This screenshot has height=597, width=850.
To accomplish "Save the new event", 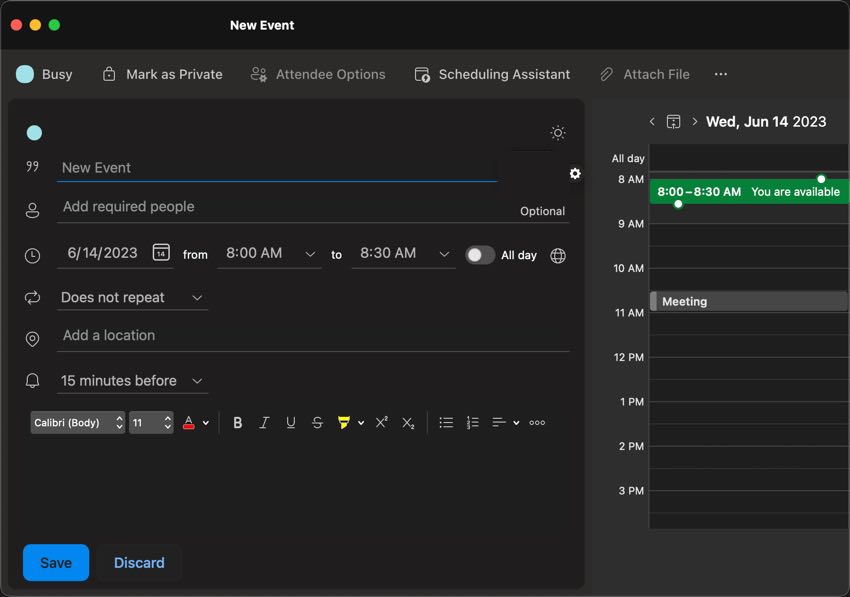I will 56,563.
